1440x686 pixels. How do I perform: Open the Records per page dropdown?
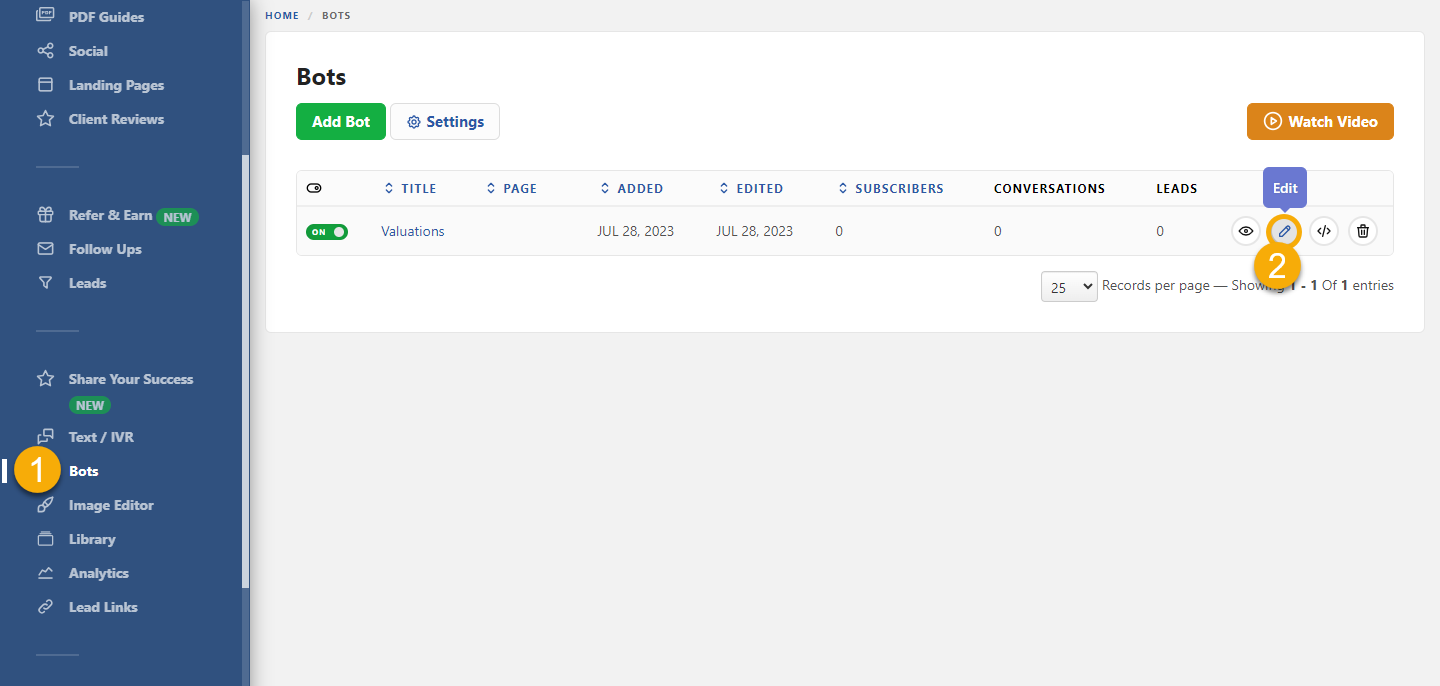pyautogui.click(x=1069, y=287)
